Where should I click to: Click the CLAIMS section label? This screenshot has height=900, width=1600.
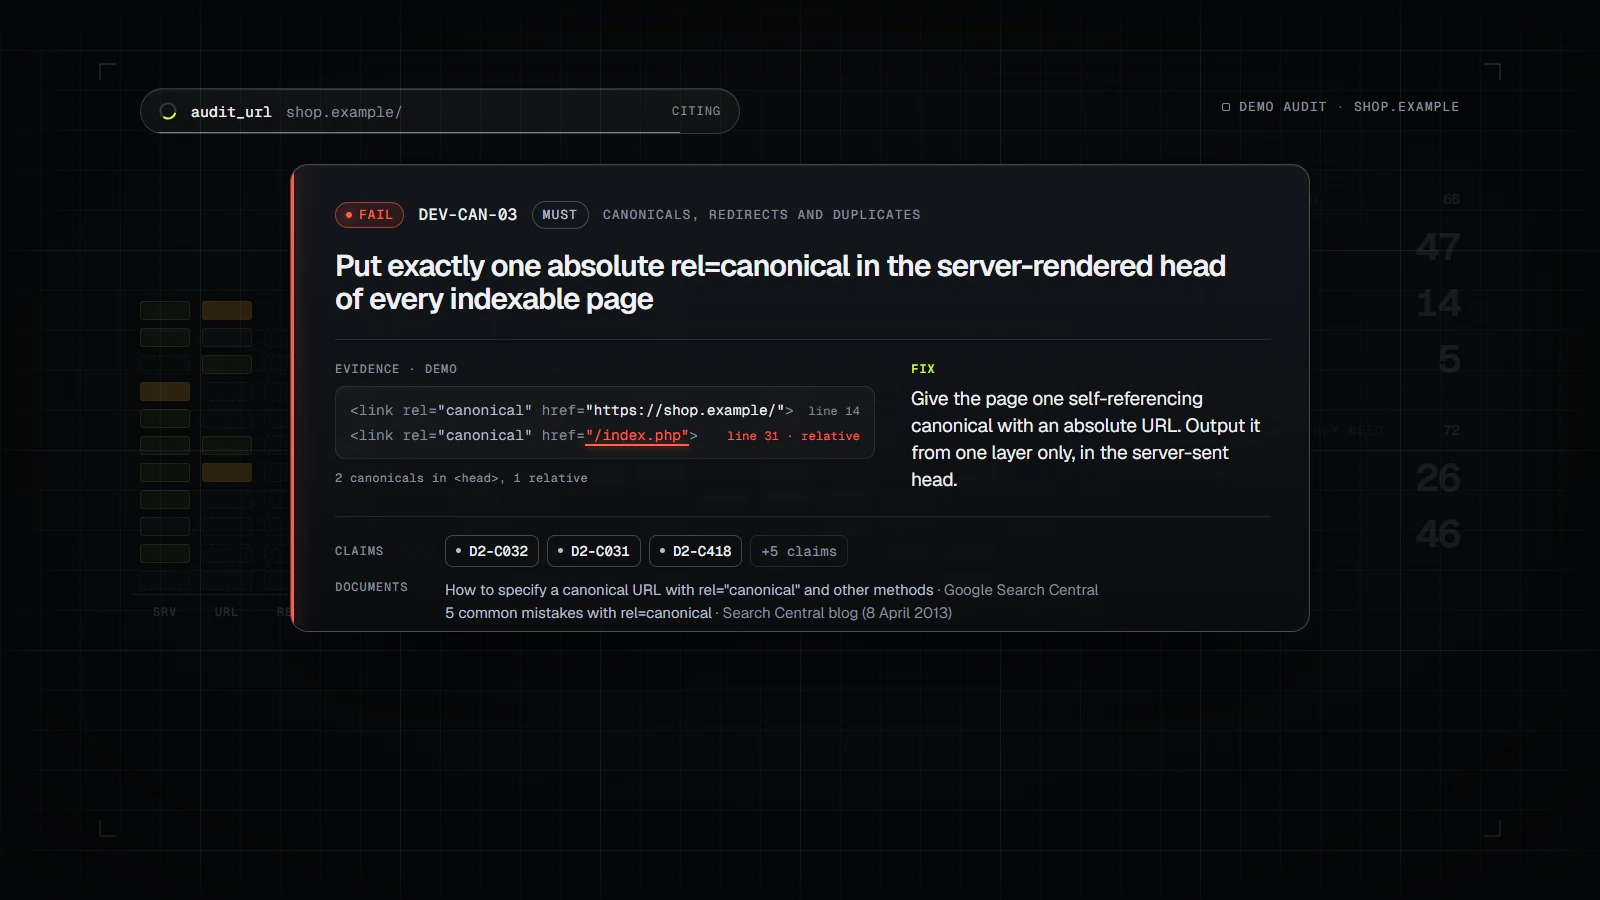click(359, 551)
